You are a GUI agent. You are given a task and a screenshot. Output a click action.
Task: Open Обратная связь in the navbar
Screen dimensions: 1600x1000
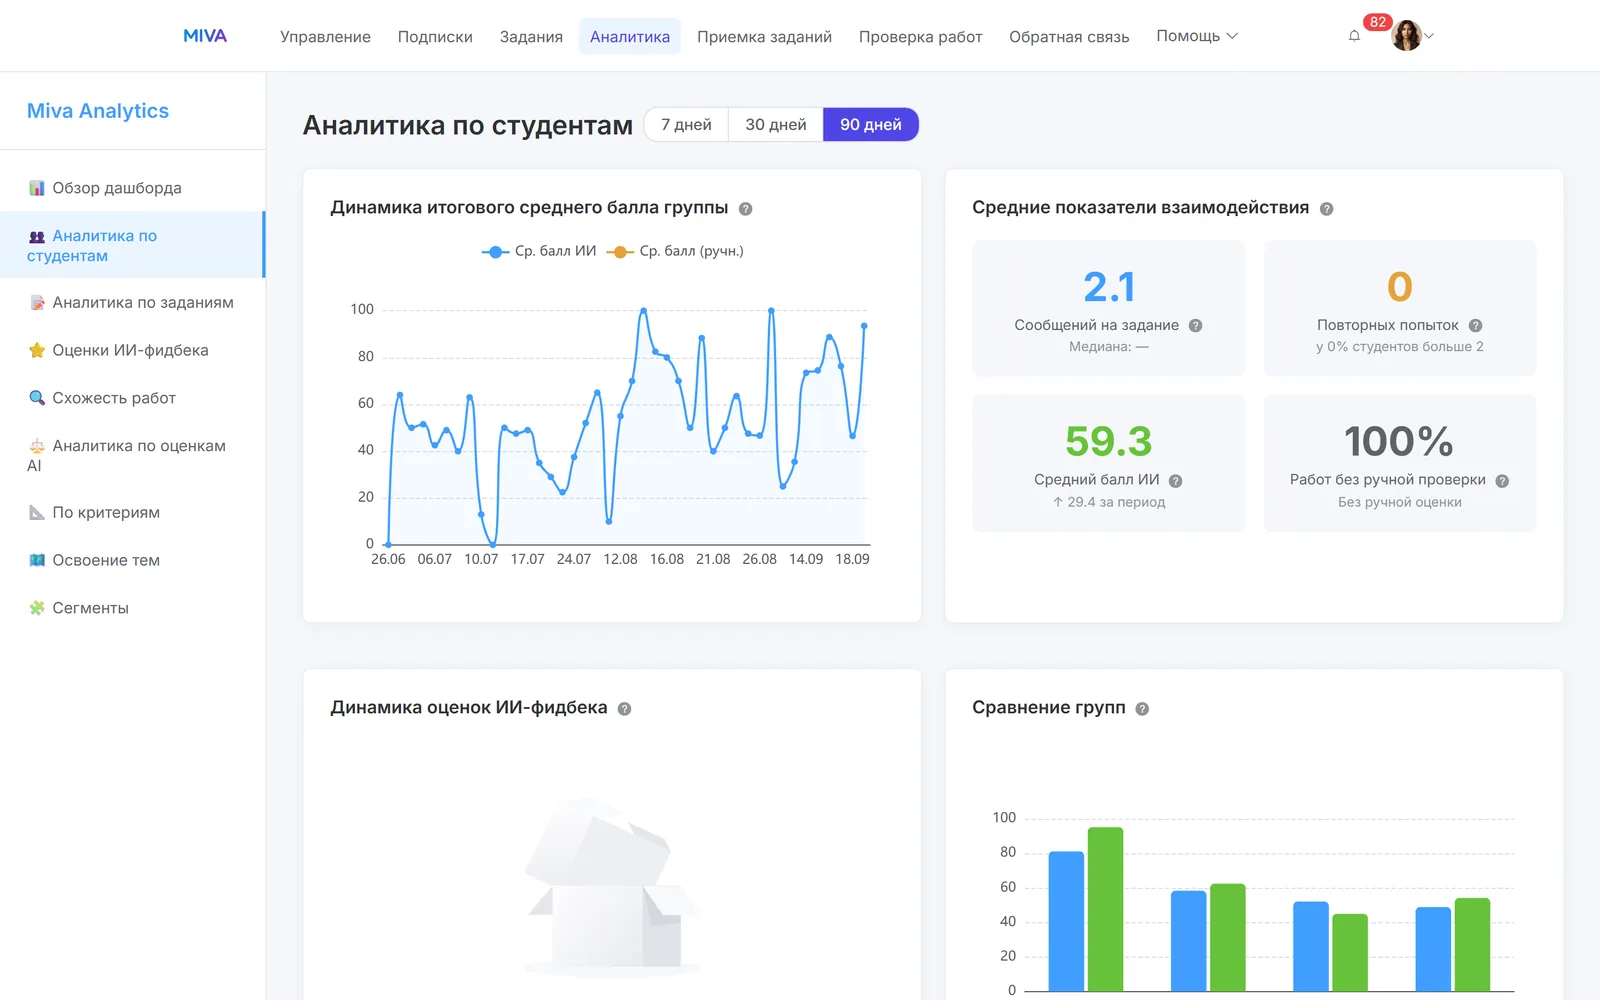click(x=1069, y=37)
